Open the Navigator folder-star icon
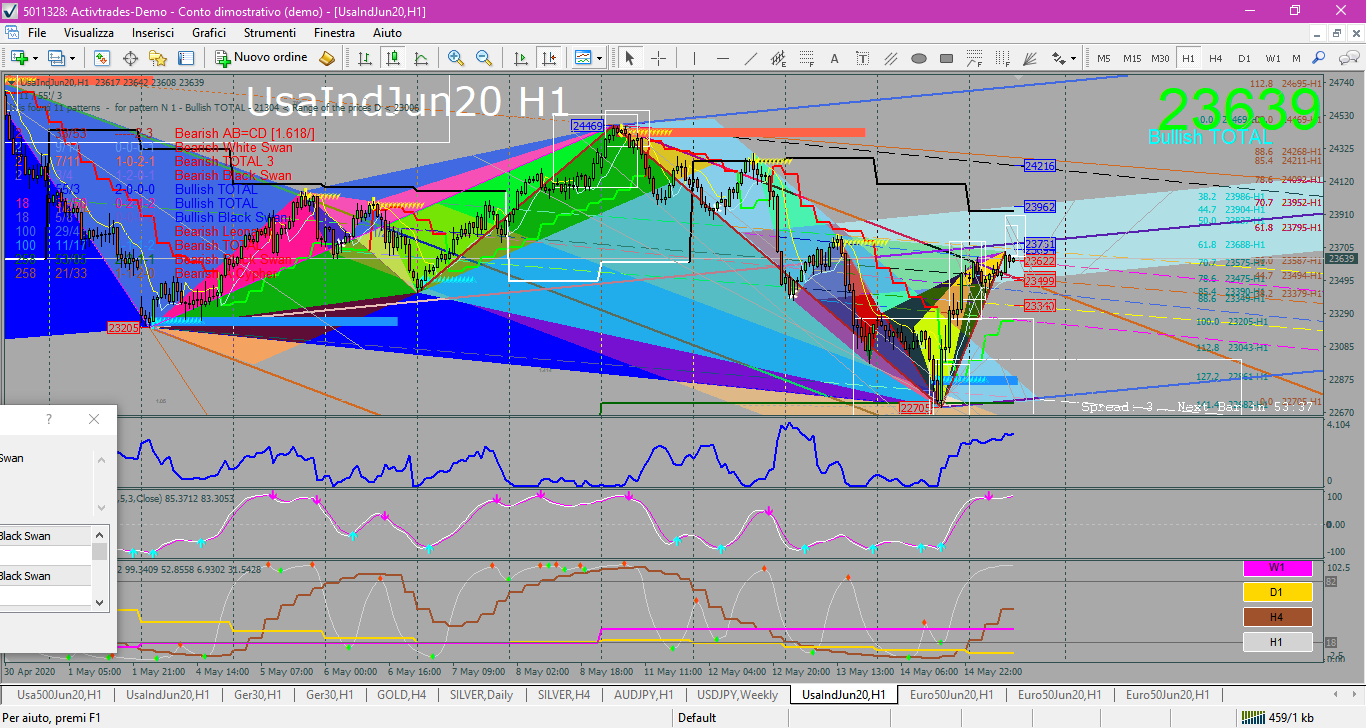 (x=158, y=58)
